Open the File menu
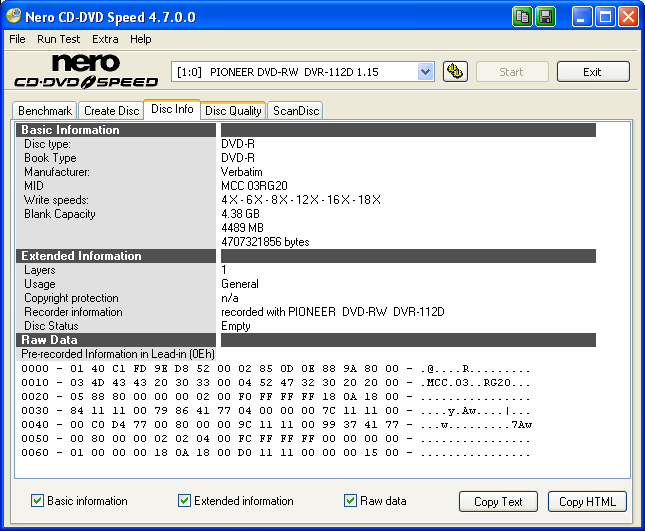 coord(17,39)
